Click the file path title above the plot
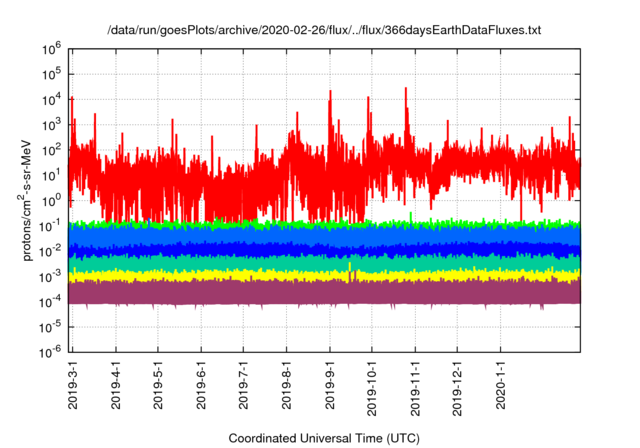 pos(324,30)
